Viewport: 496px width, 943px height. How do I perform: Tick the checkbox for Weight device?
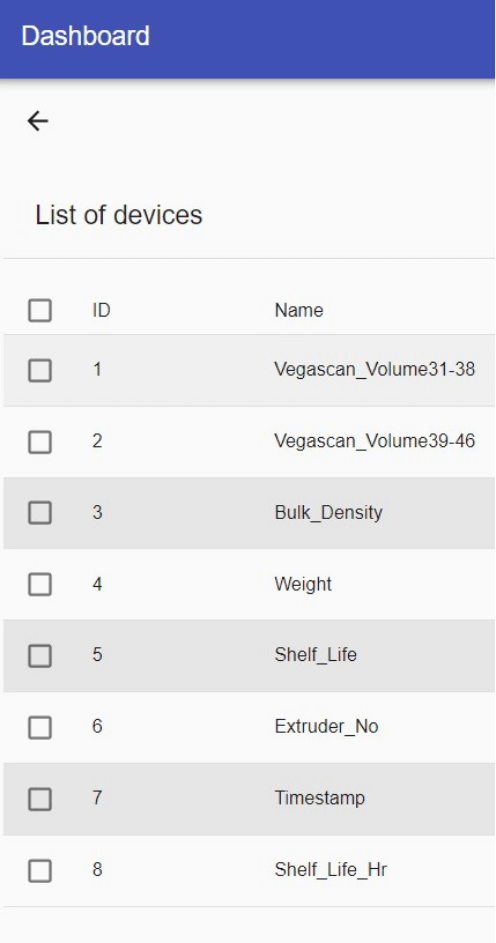pos(40,585)
